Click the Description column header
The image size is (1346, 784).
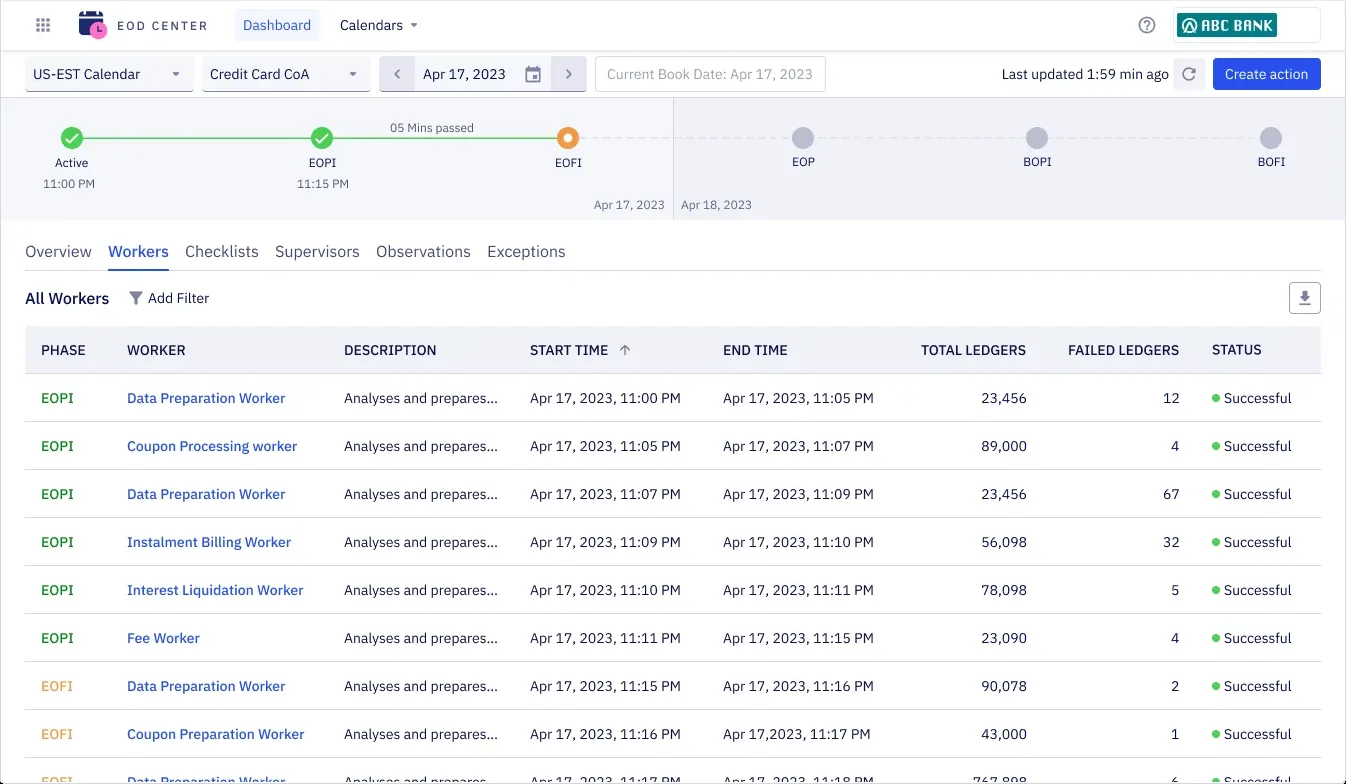point(390,350)
